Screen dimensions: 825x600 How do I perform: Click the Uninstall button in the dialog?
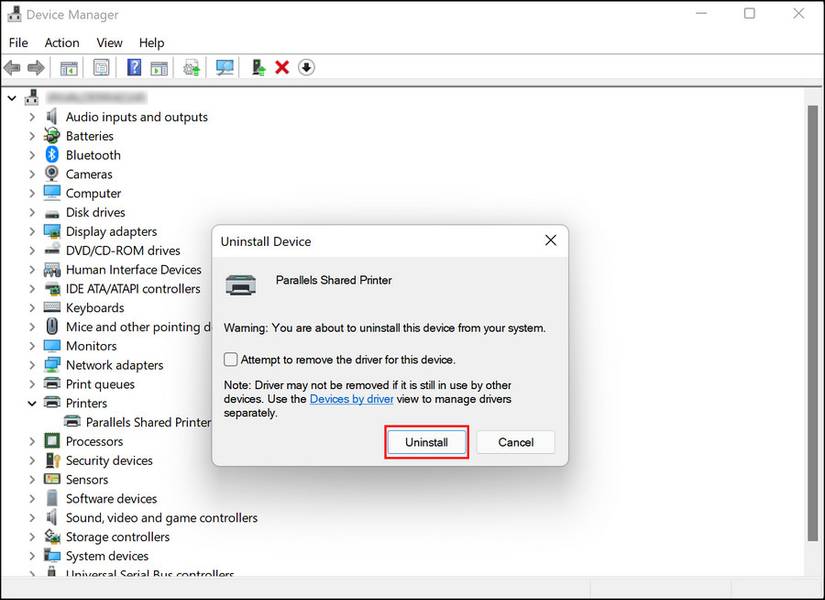[426, 442]
